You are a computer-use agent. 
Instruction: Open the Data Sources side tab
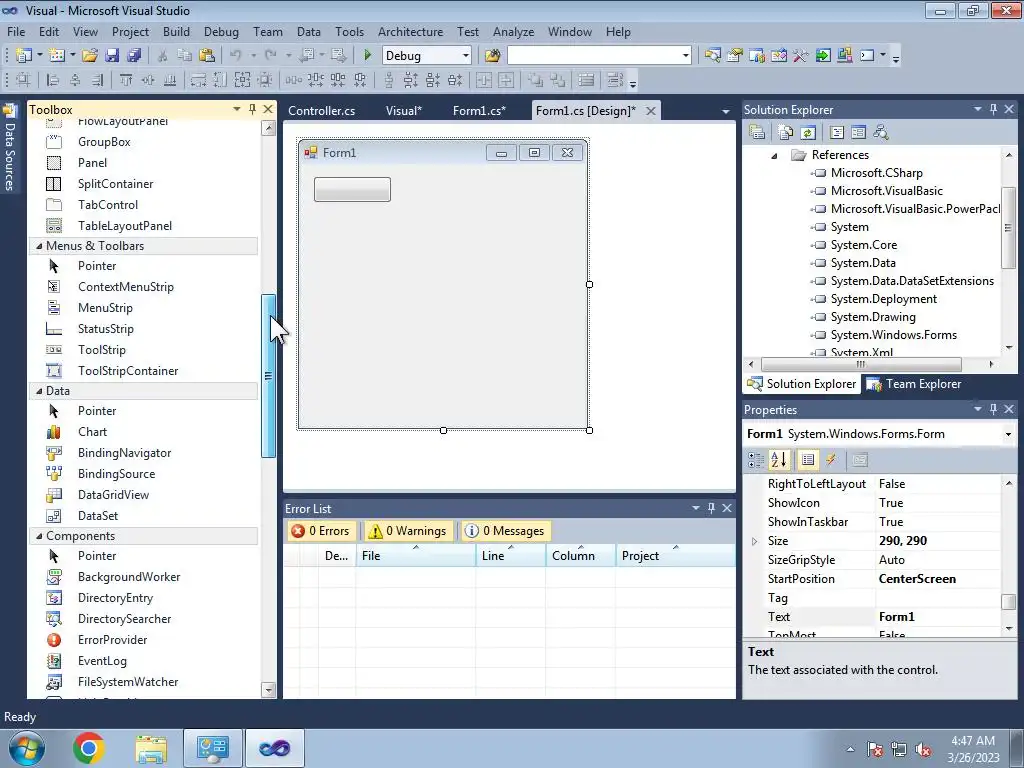(9, 149)
